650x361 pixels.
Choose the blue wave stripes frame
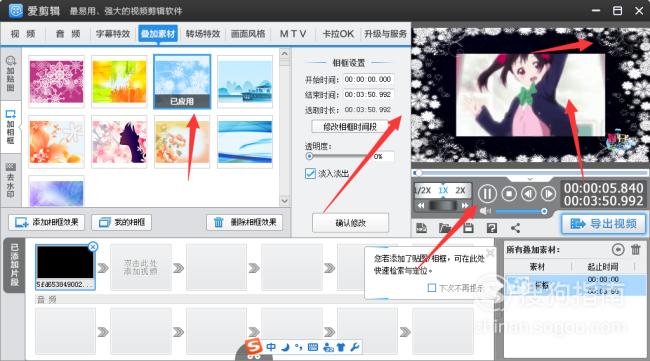click(245, 142)
